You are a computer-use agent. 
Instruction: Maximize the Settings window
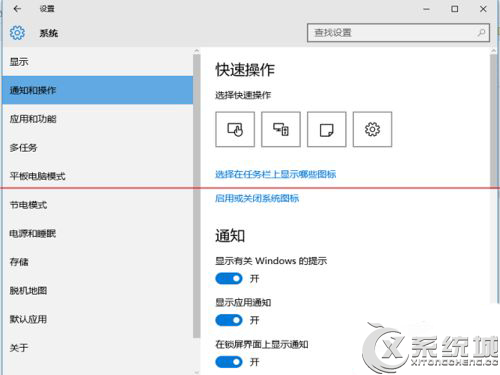click(455, 9)
